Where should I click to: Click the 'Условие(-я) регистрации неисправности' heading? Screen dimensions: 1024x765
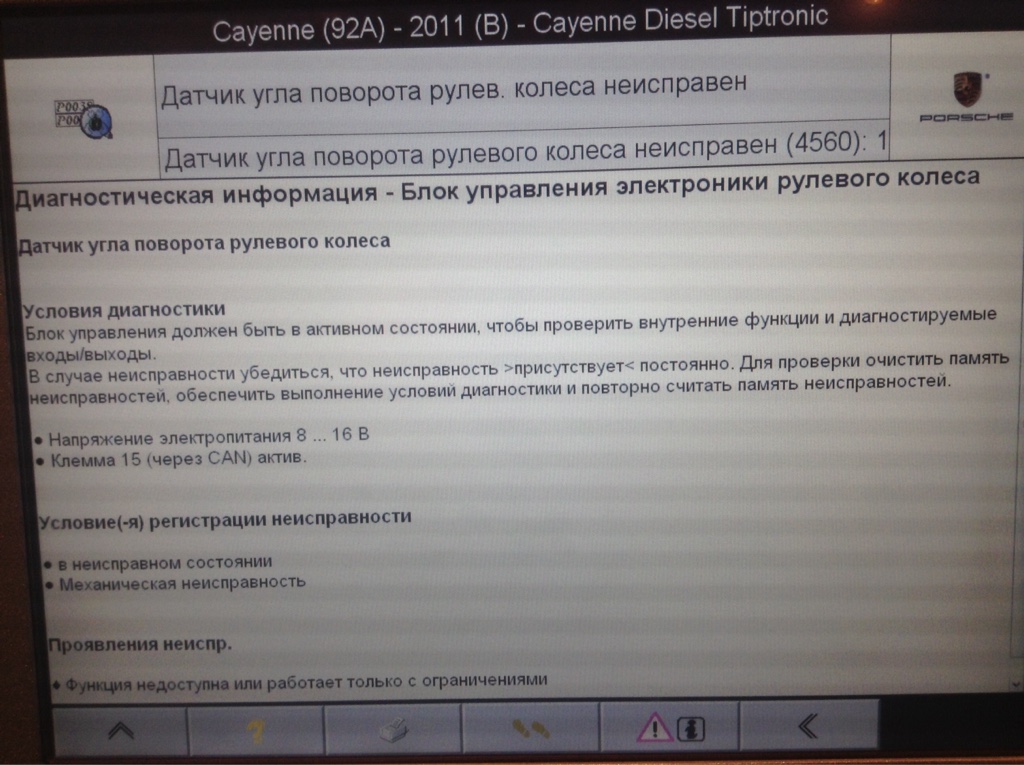pos(225,518)
